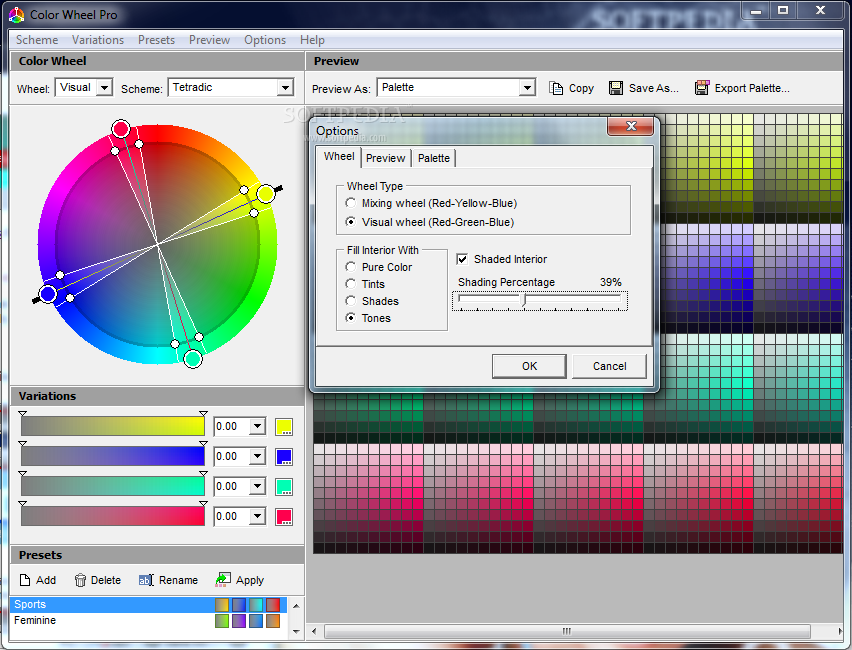This screenshot has width=852, height=650.
Task: Click OK in the Options dialog
Action: 529,366
